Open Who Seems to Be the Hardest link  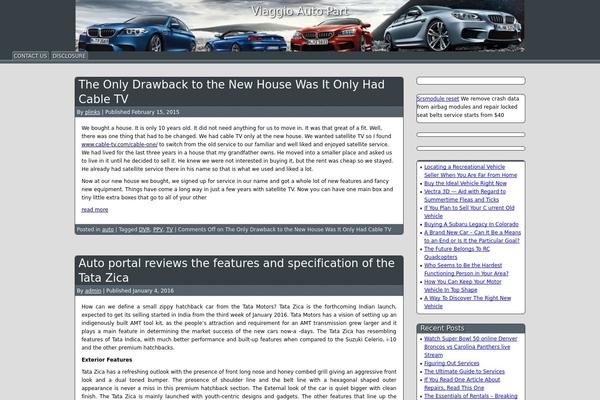point(466,269)
